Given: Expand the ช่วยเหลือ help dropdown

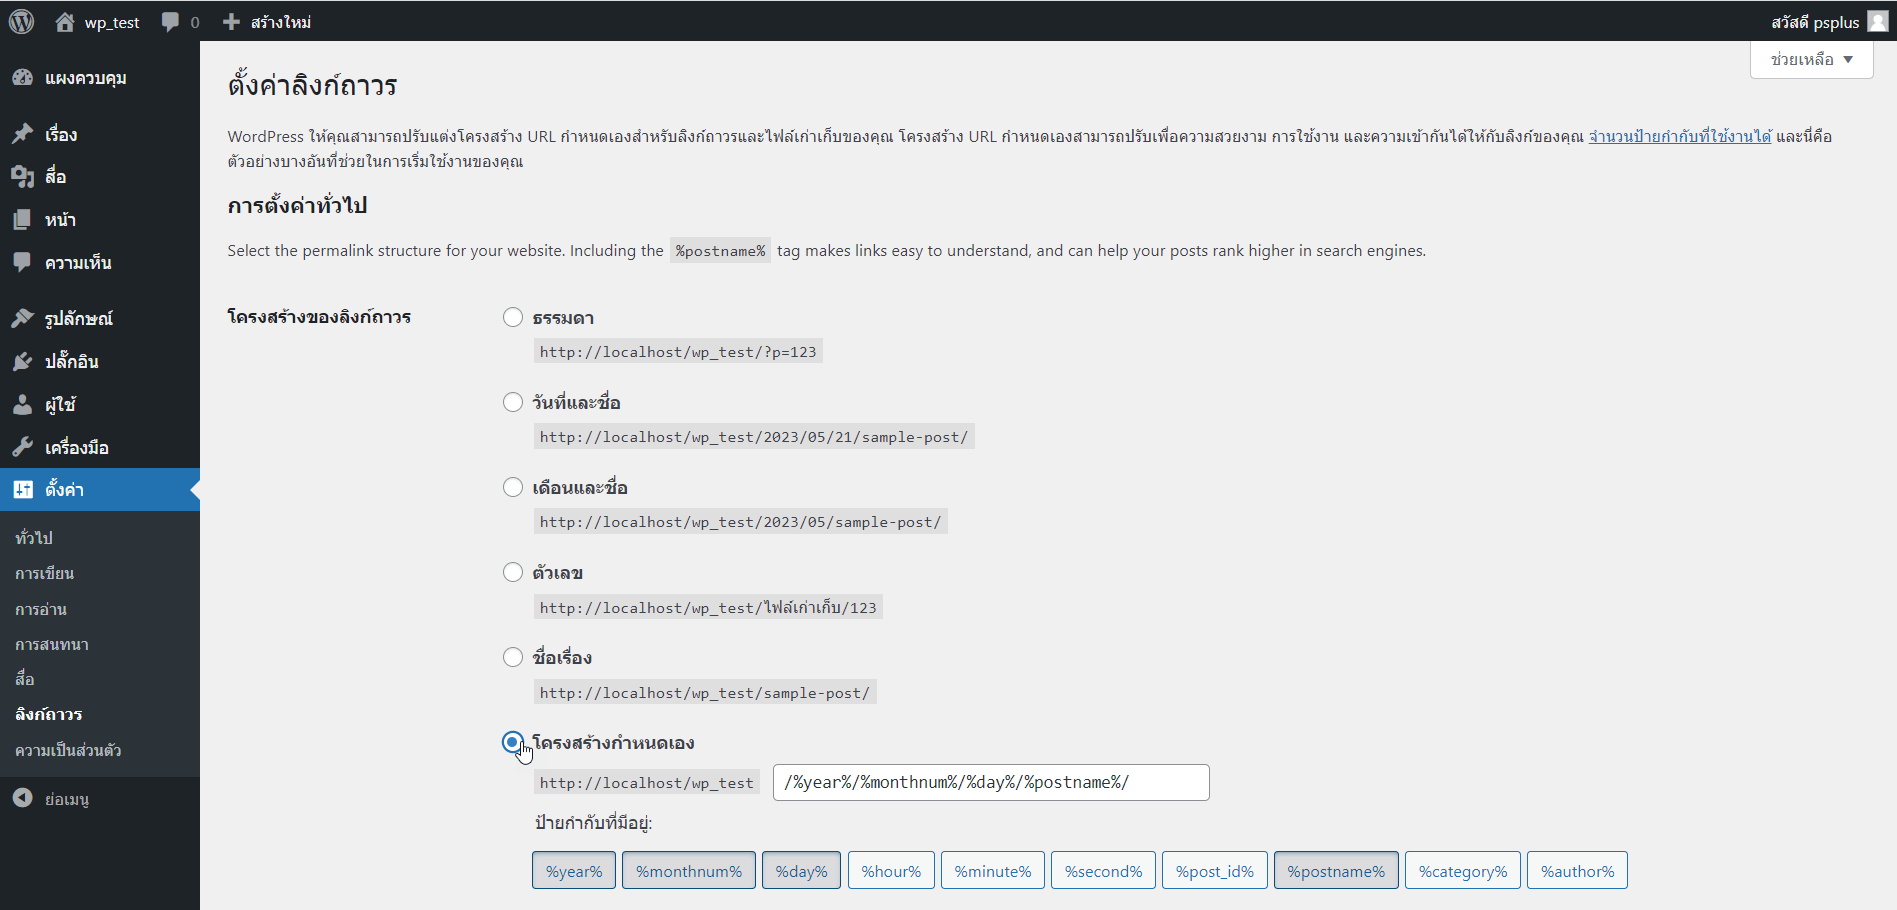Looking at the screenshot, I should (1811, 59).
